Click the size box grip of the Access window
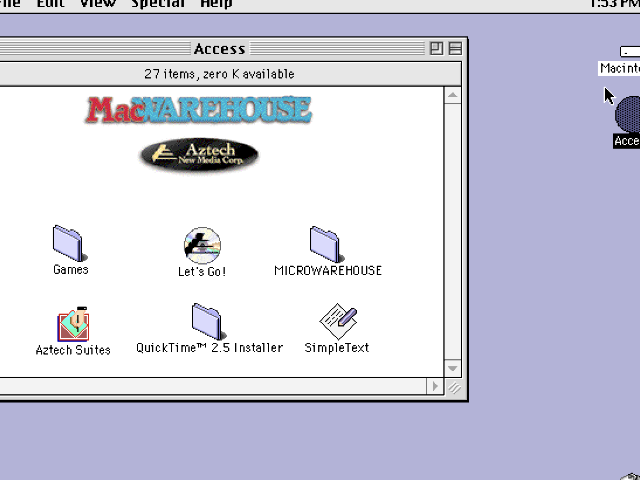 [x=453, y=387]
